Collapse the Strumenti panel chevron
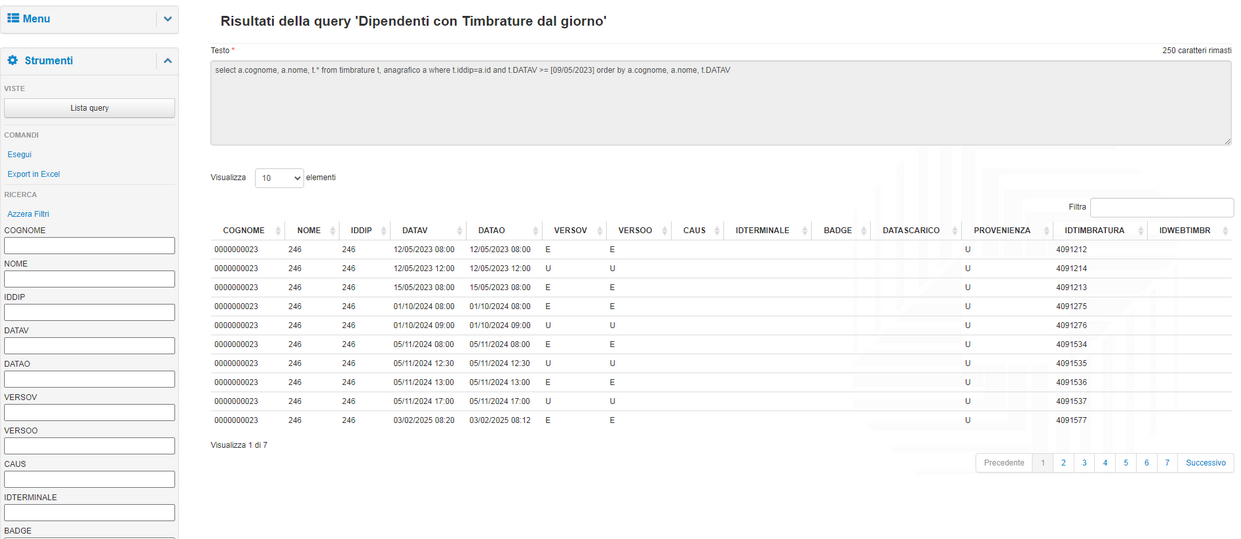Screen dimensions: 1241x539 click(x=167, y=61)
